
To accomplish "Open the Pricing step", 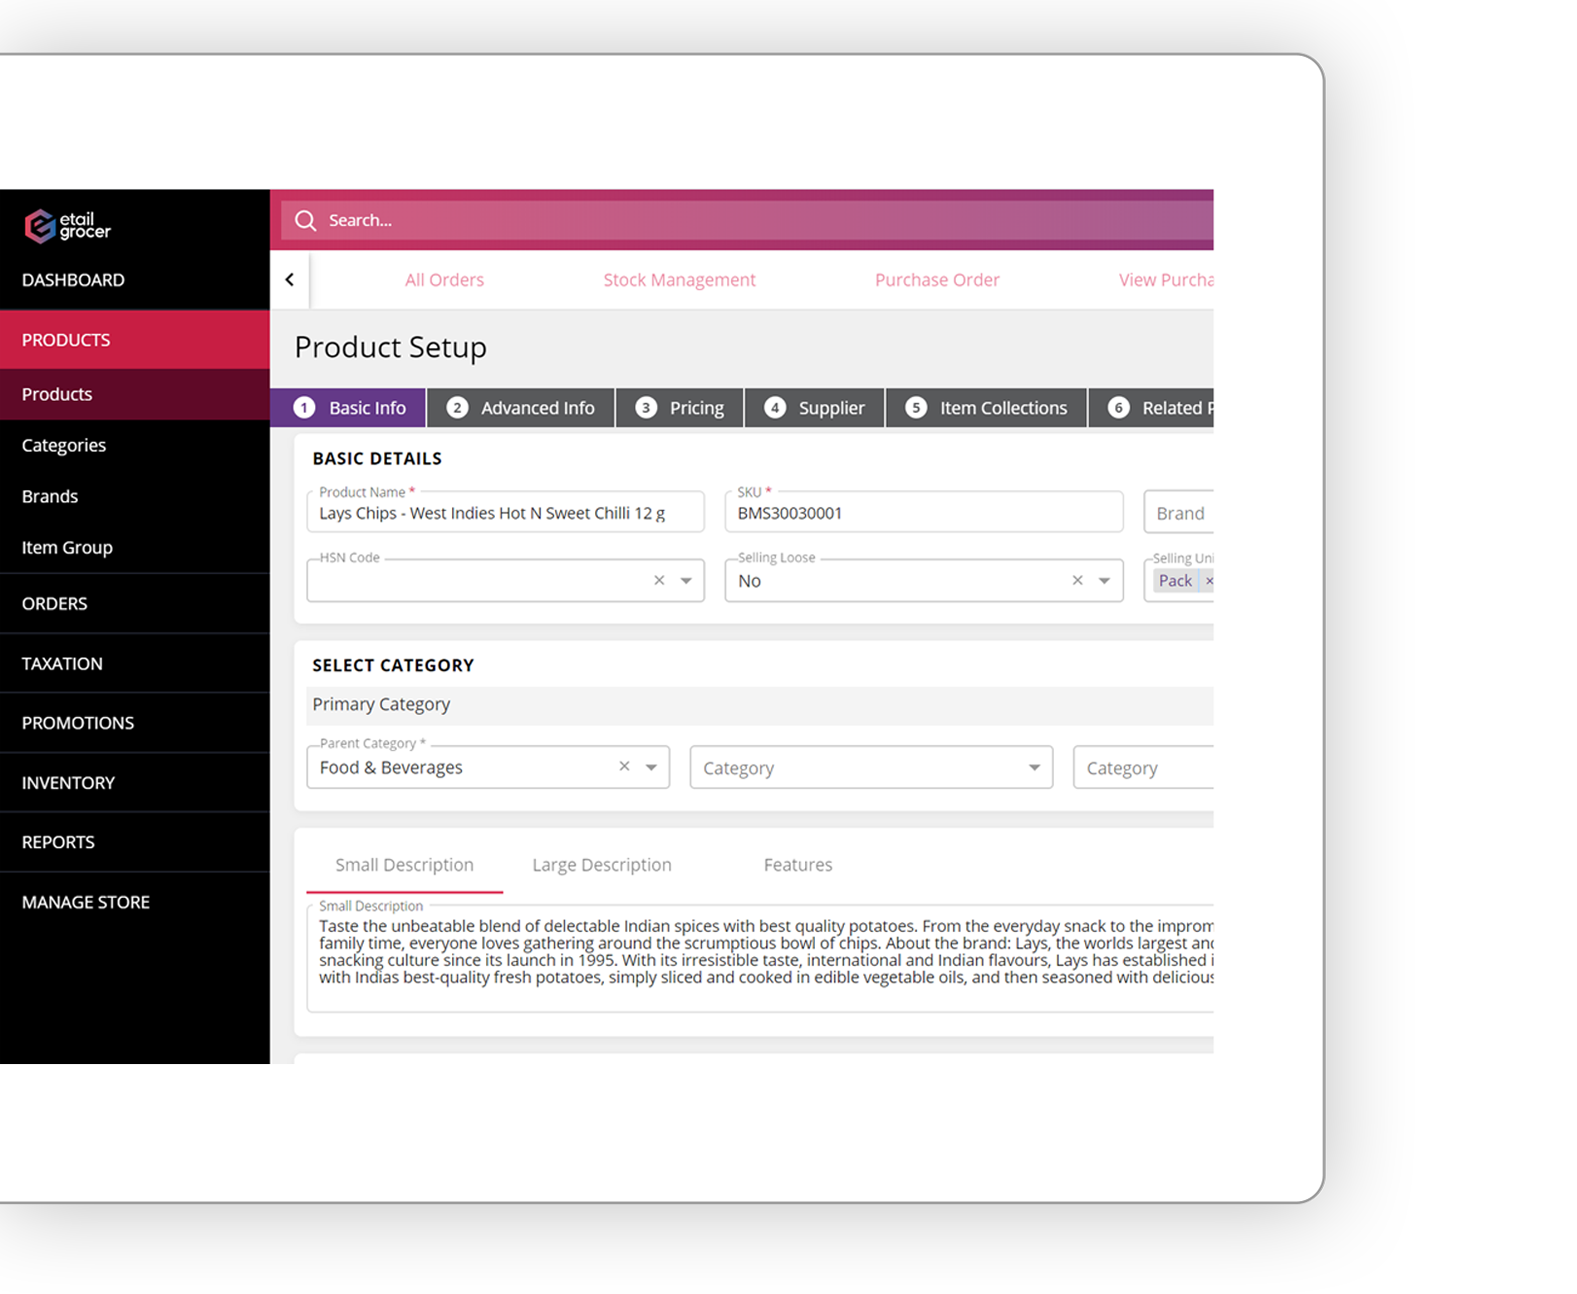I will pyautogui.click(x=680, y=408).
